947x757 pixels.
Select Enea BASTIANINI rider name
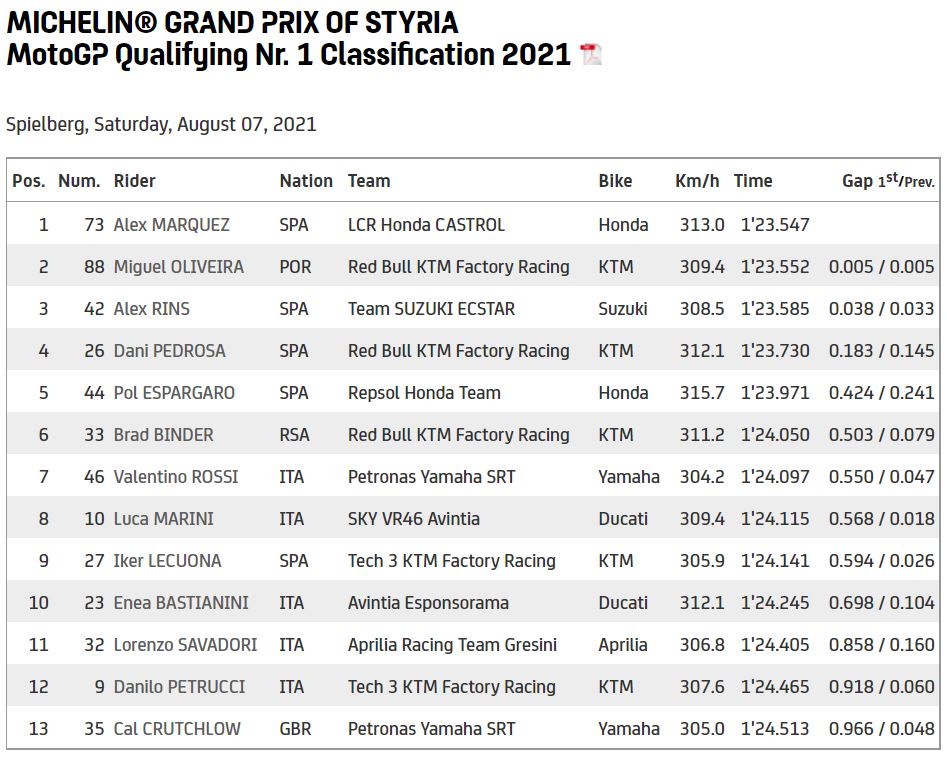click(x=181, y=603)
